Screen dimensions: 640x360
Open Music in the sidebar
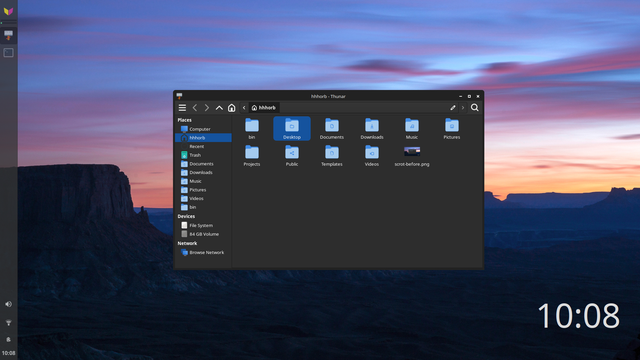203,181
